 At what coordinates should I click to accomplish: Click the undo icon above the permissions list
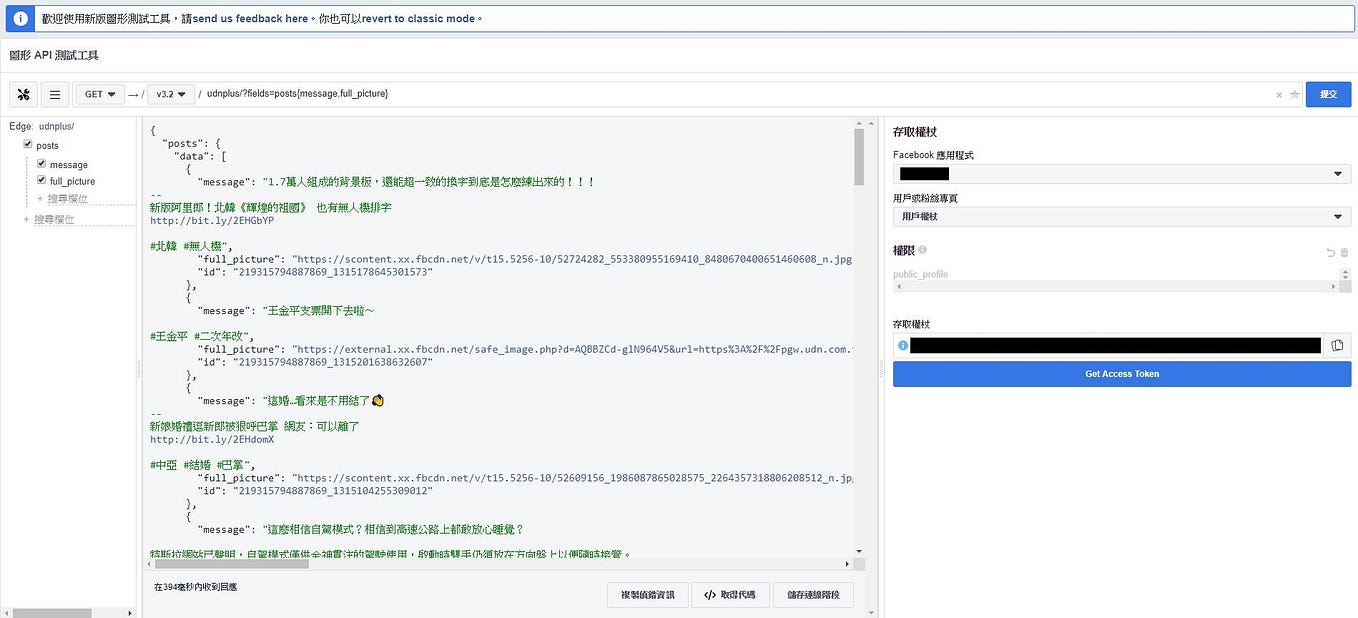(1330, 252)
